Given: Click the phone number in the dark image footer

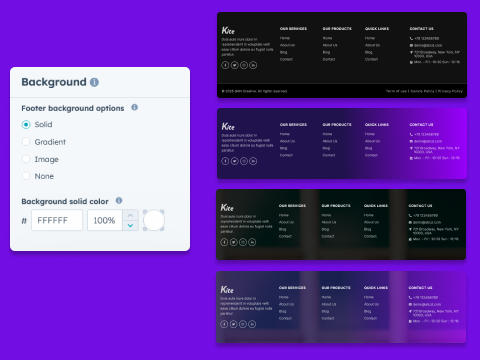Looking at the screenshot, I should pyautogui.click(x=426, y=216).
